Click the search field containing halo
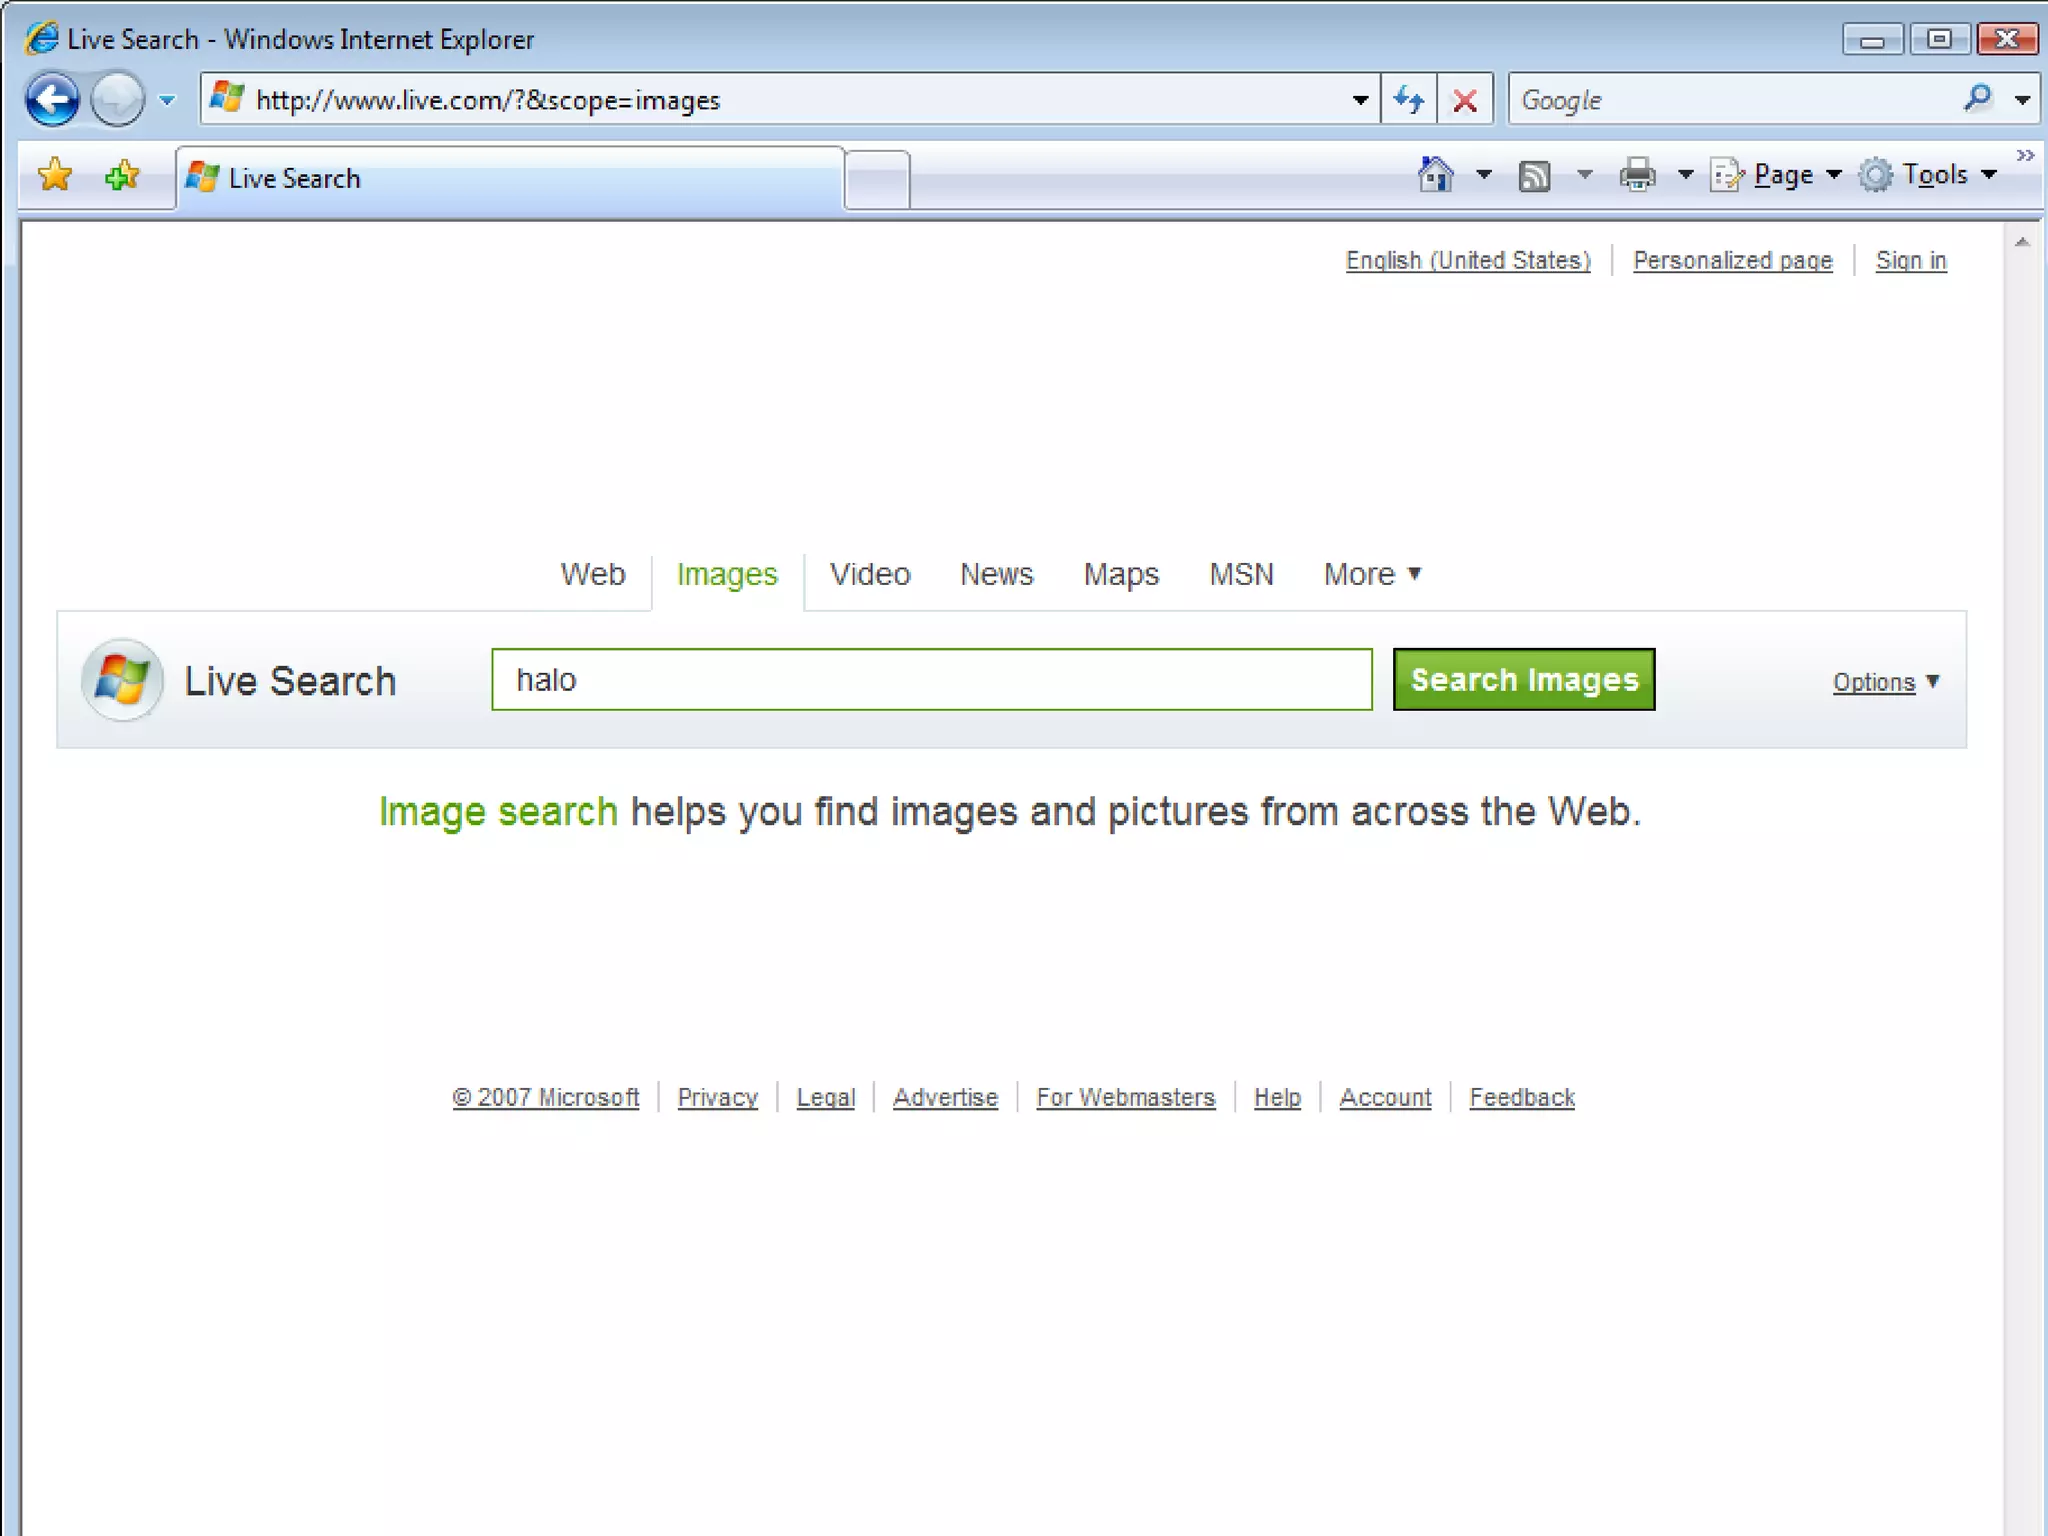The image size is (2048, 1536). pyautogui.click(x=932, y=680)
